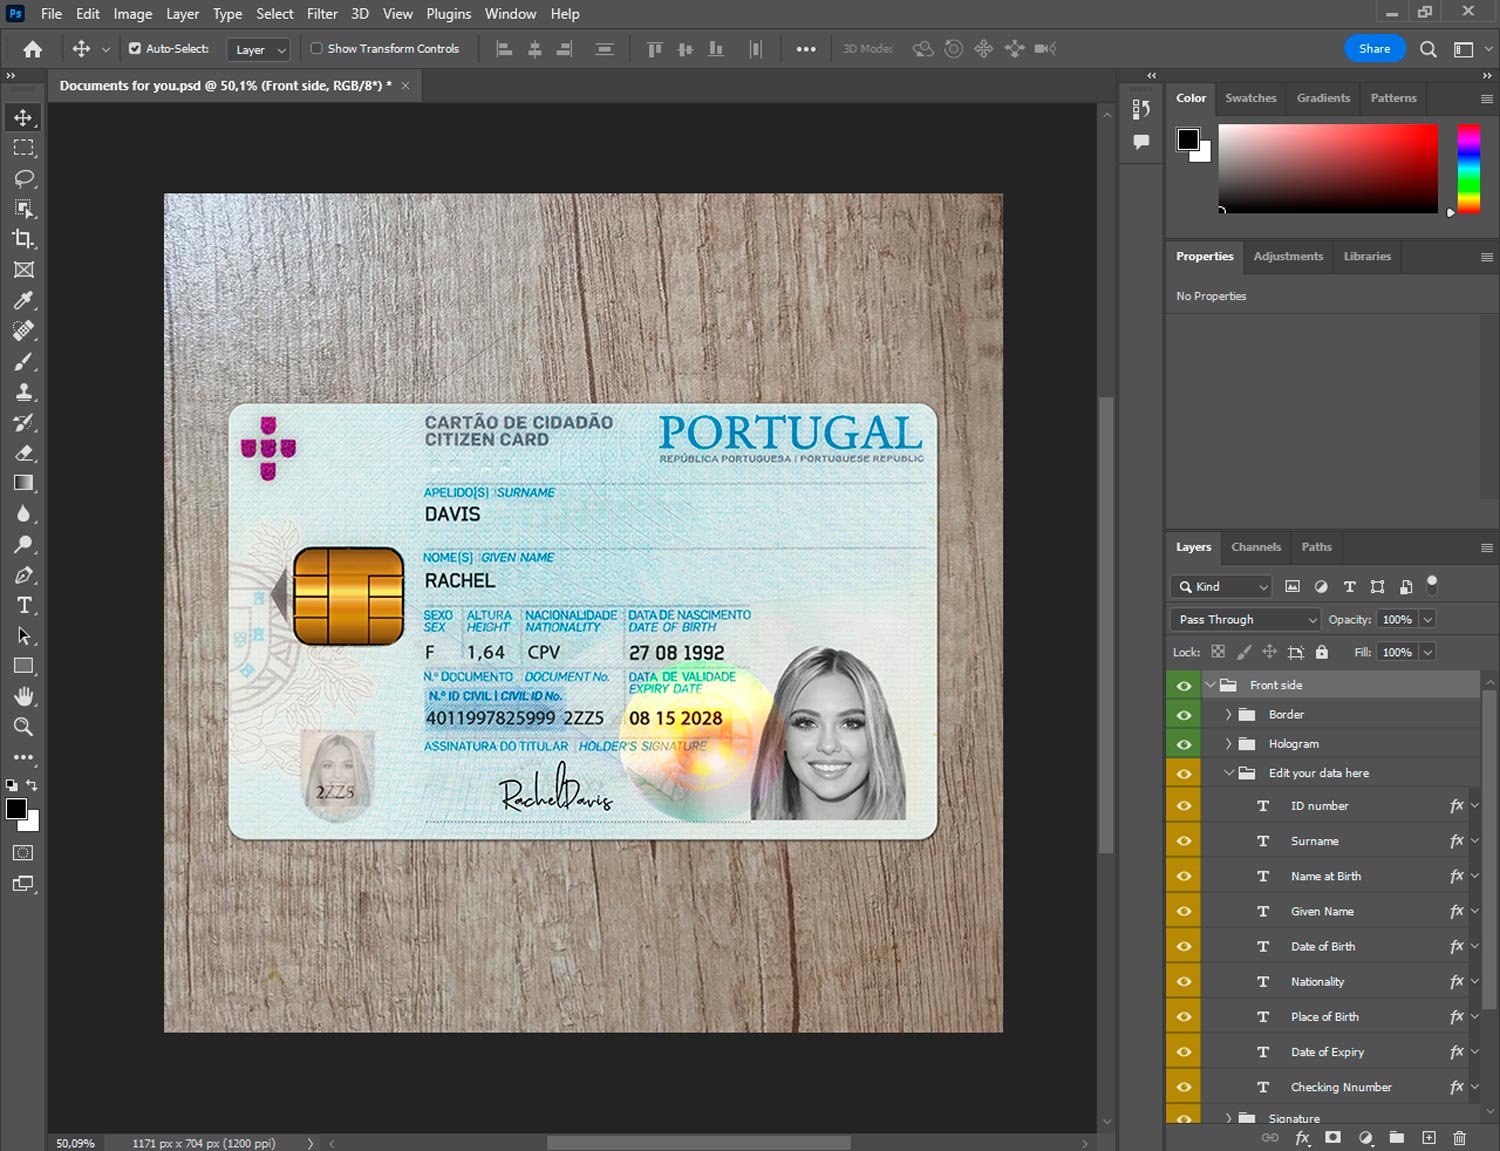Select the Lasso tool
The image size is (1500, 1151).
[x=23, y=178]
